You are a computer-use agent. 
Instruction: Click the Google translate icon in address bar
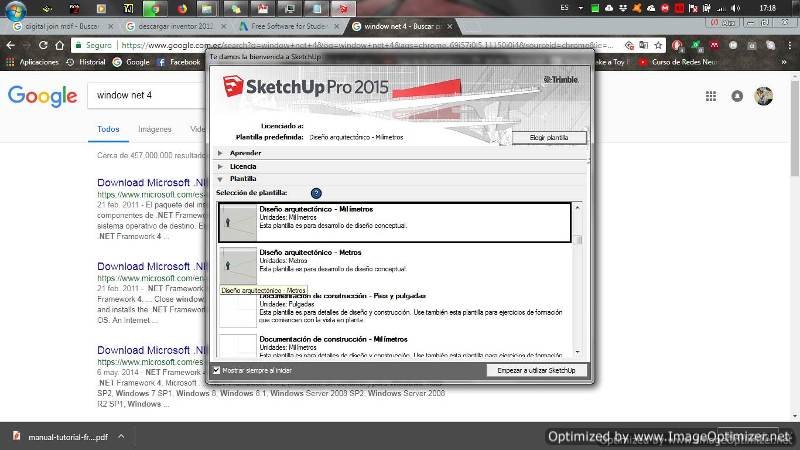[643, 45]
